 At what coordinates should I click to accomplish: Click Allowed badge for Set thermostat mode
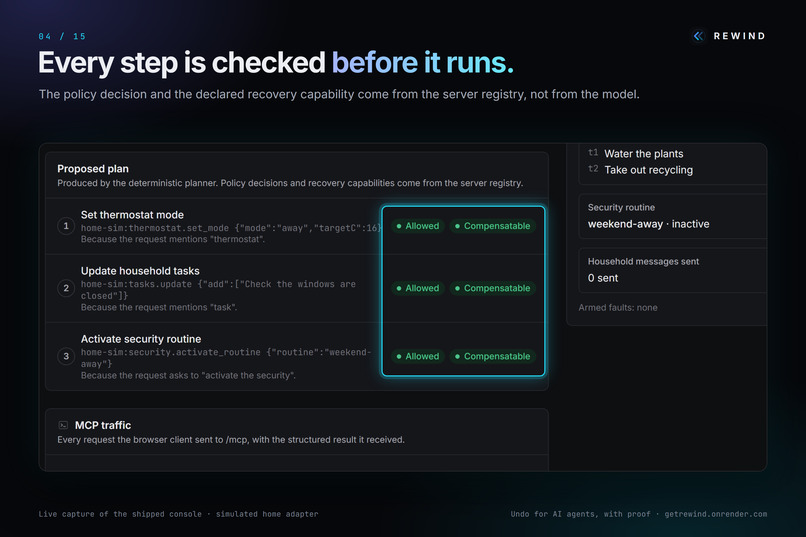417,226
